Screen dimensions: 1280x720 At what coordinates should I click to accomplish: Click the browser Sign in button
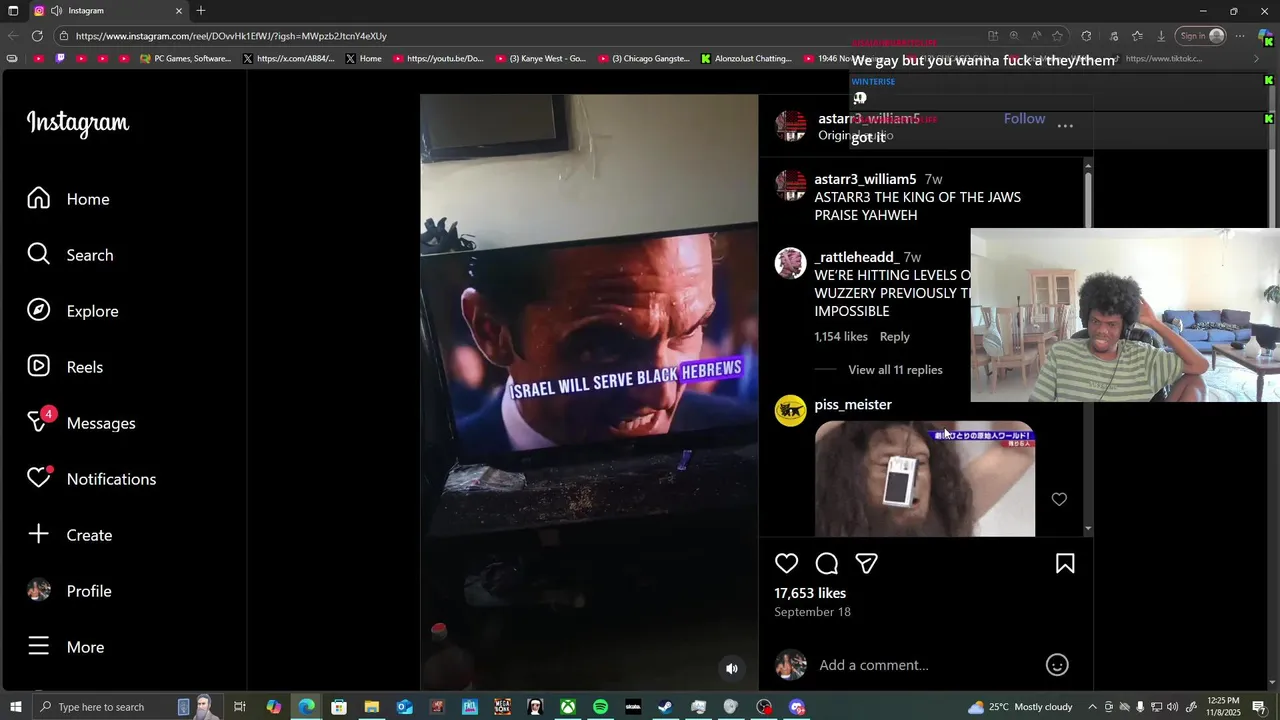coord(1202,36)
